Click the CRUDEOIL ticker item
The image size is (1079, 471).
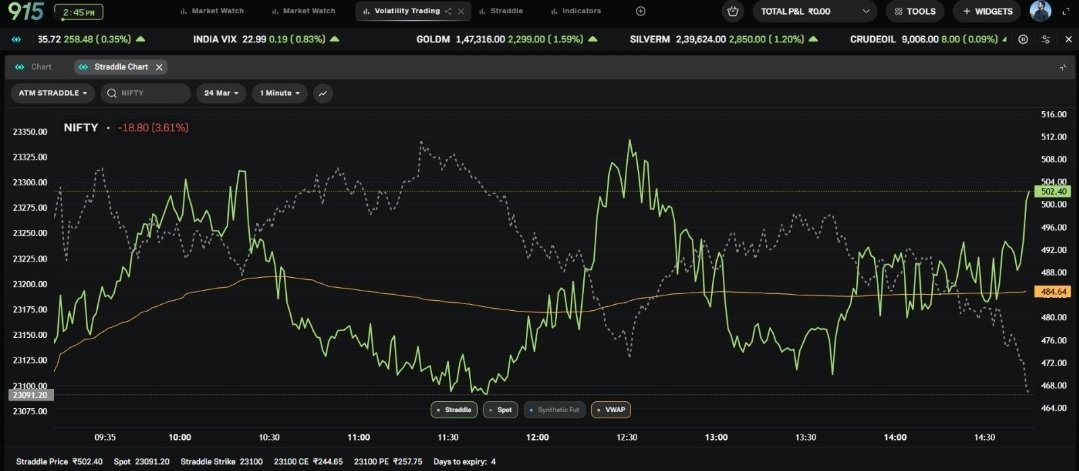(929, 39)
